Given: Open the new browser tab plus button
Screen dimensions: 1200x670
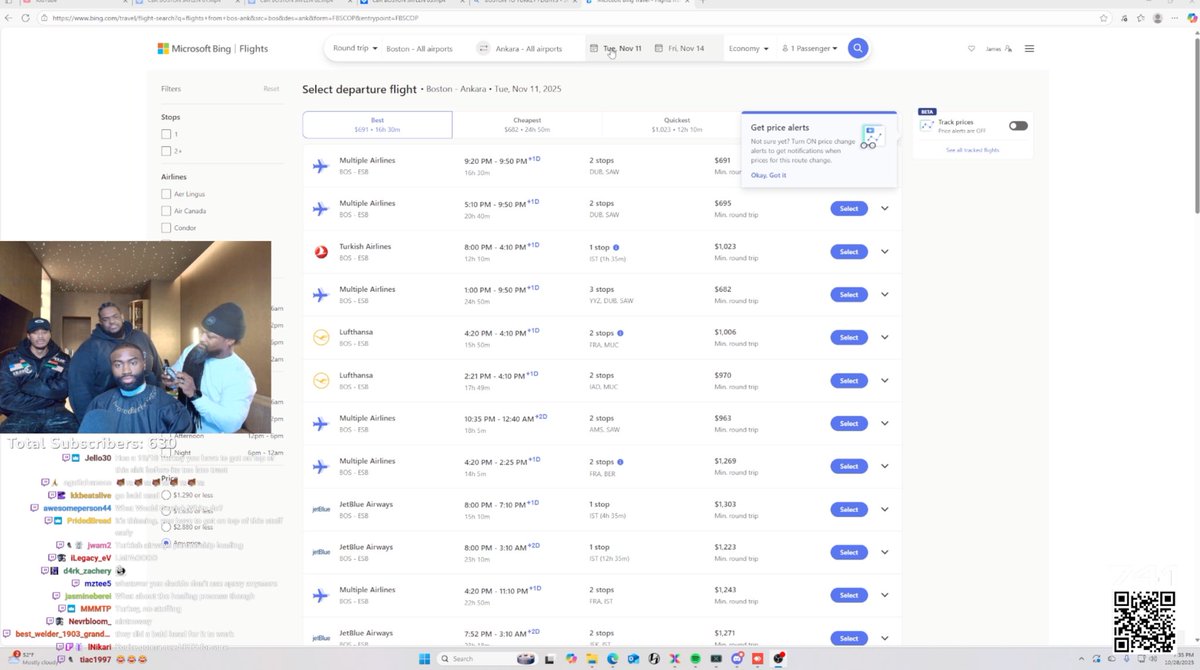Looking at the screenshot, I should pos(703,3).
